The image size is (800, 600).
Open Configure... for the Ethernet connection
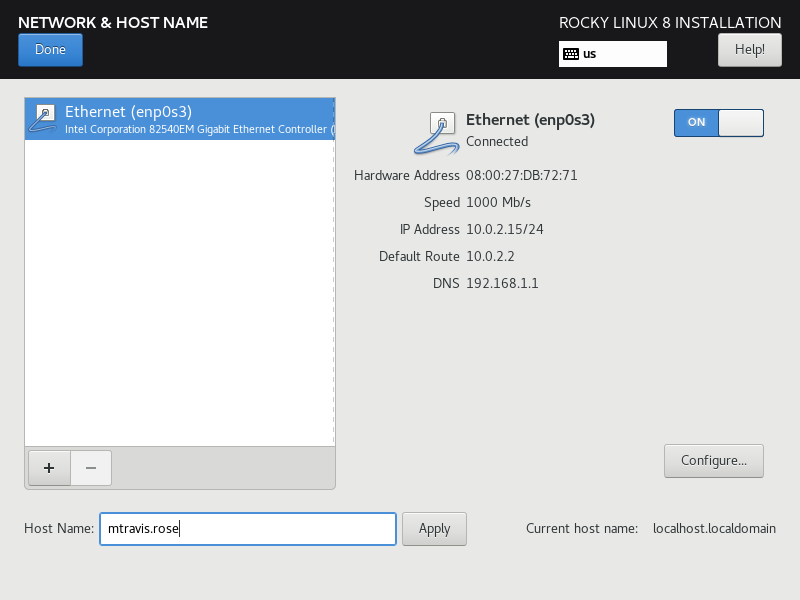point(713,461)
